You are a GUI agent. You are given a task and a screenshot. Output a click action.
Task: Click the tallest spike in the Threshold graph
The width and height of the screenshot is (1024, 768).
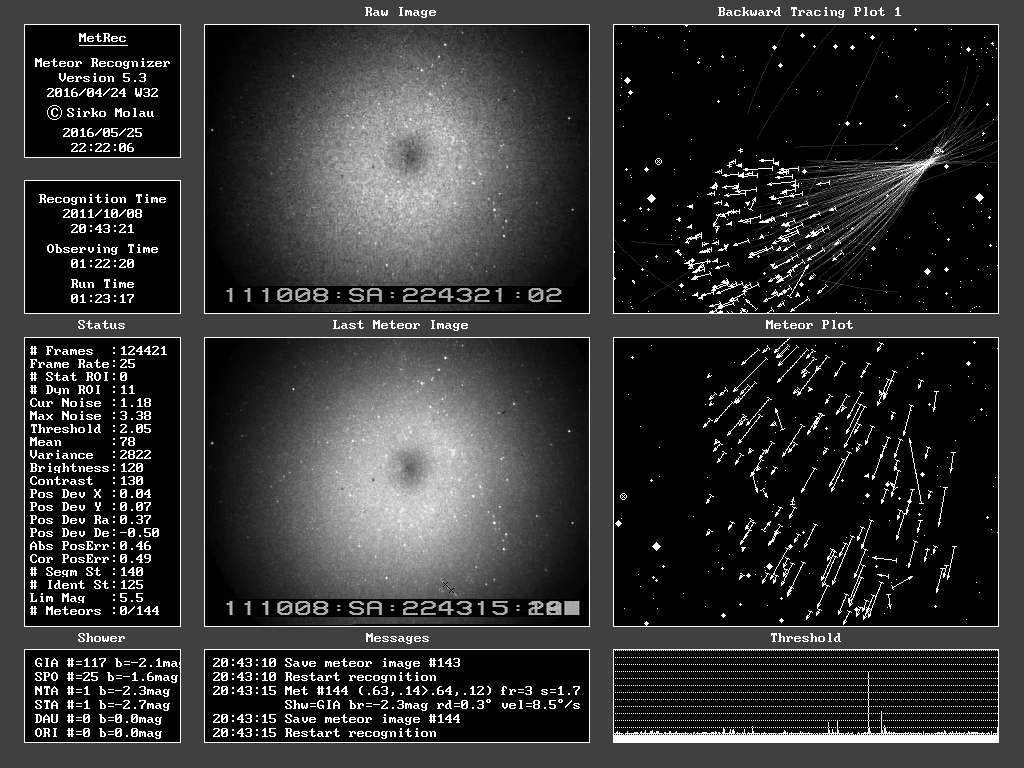tap(868, 705)
